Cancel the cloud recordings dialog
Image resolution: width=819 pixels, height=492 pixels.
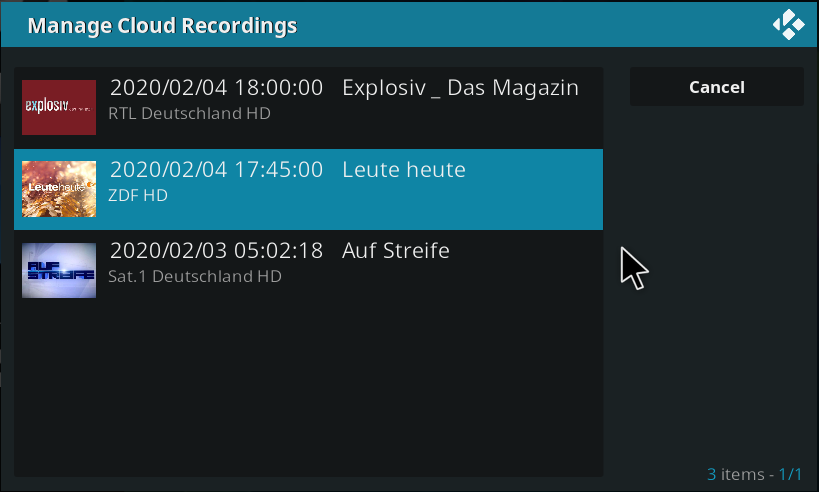pos(717,87)
